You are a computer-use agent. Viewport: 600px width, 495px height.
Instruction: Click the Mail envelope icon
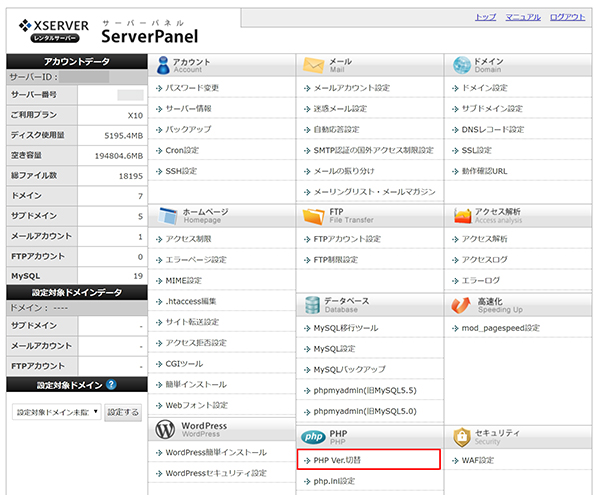(x=313, y=65)
